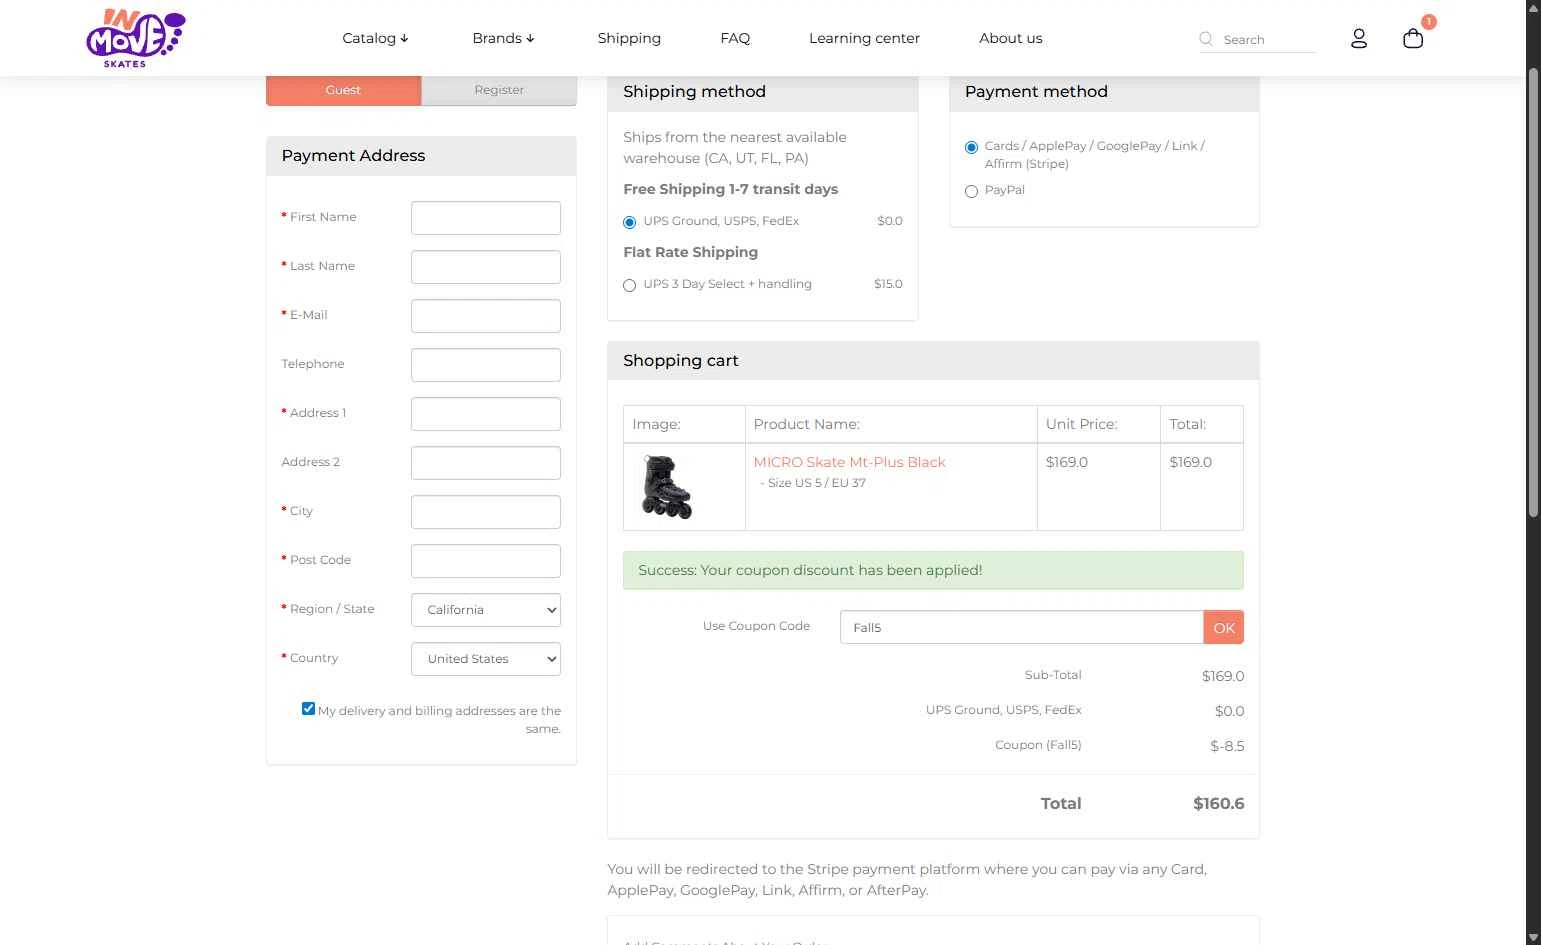Click the Size US 5 / EU 37 text

click(x=816, y=483)
